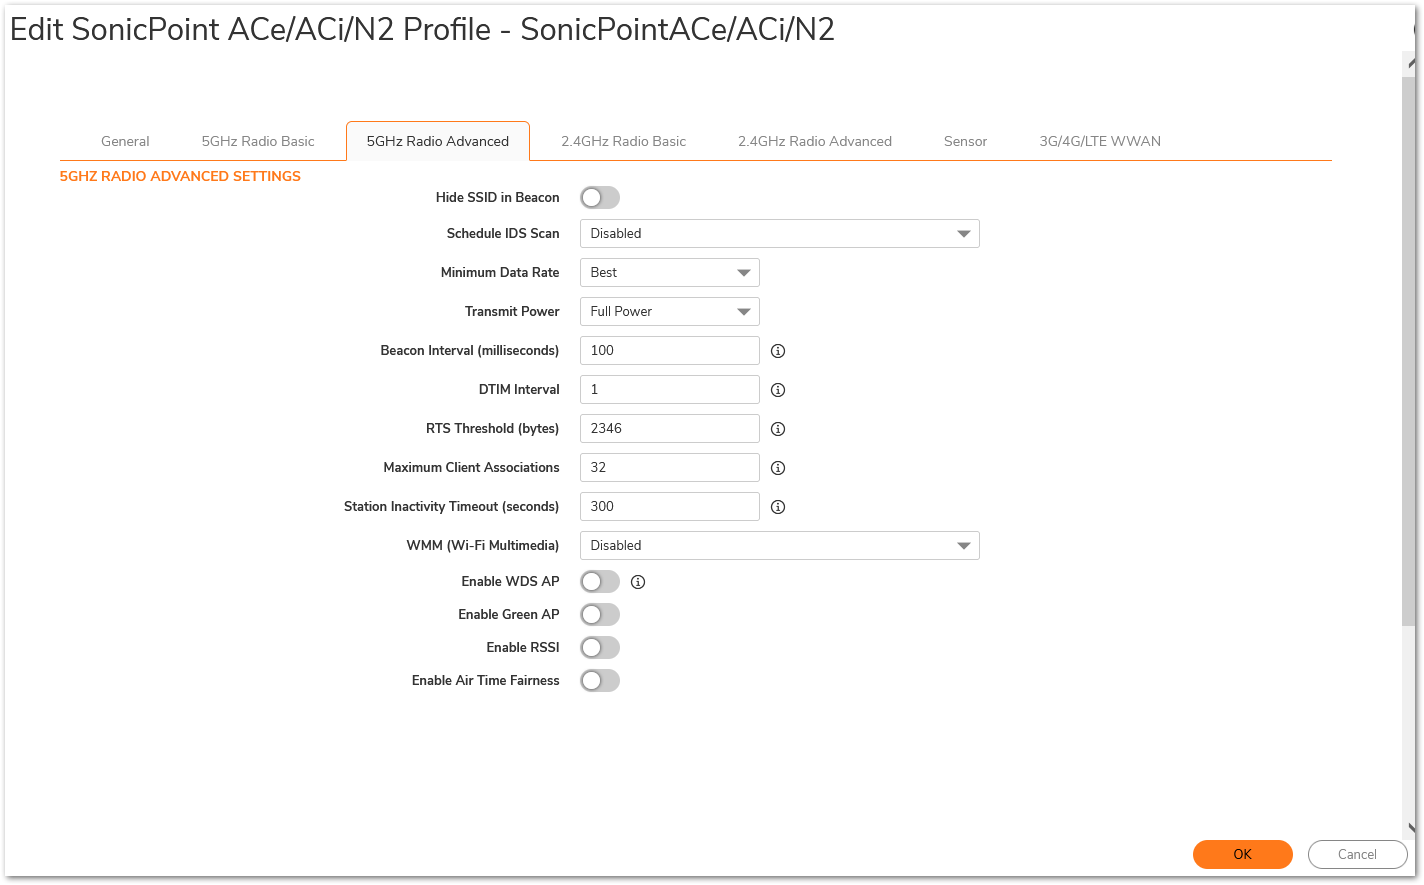This screenshot has width=1424, height=885.
Task: Click info icon beside DTIM Interval field
Action: point(778,390)
